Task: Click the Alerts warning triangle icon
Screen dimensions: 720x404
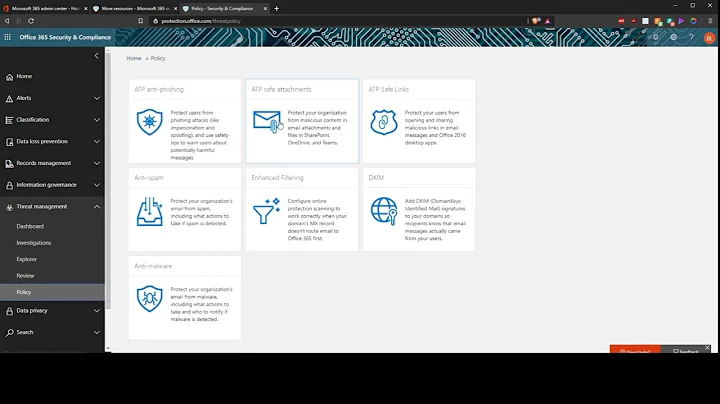Action: pos(9,98)
